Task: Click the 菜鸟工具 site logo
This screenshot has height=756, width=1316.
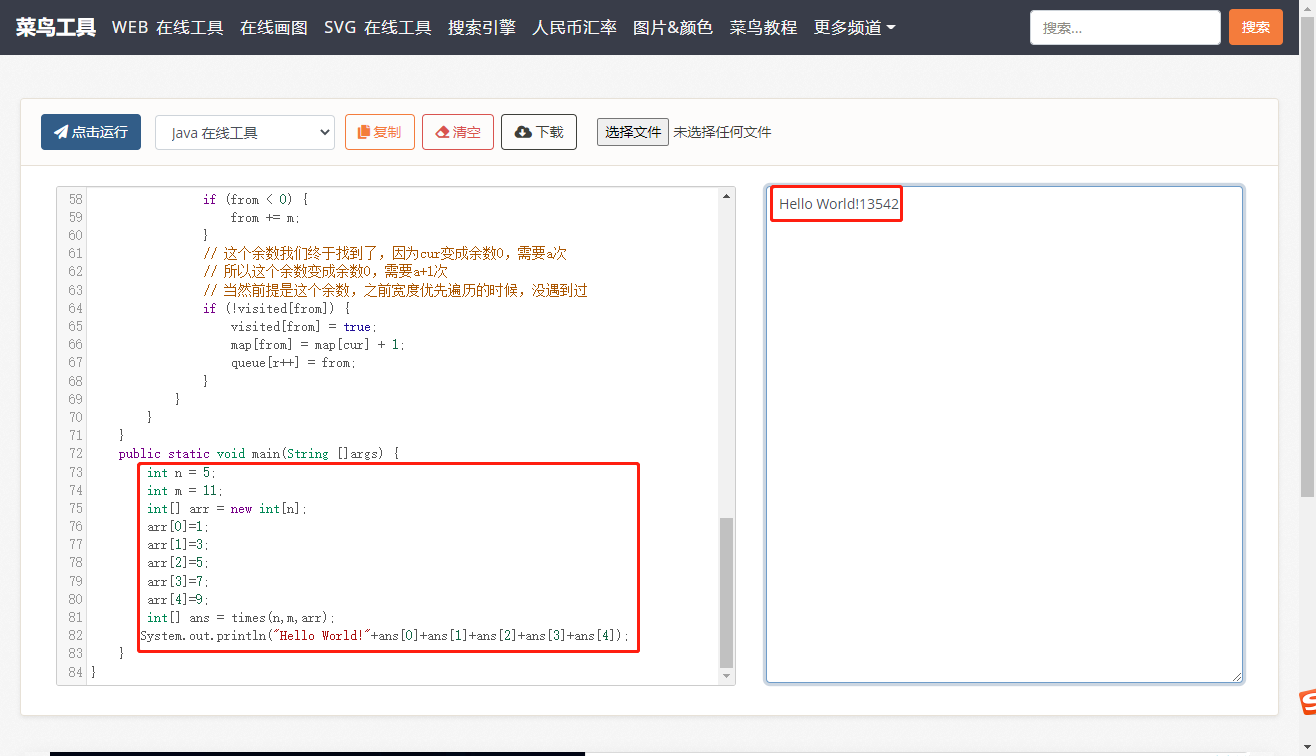Action: pyautogui.click(x=56, y=27)
